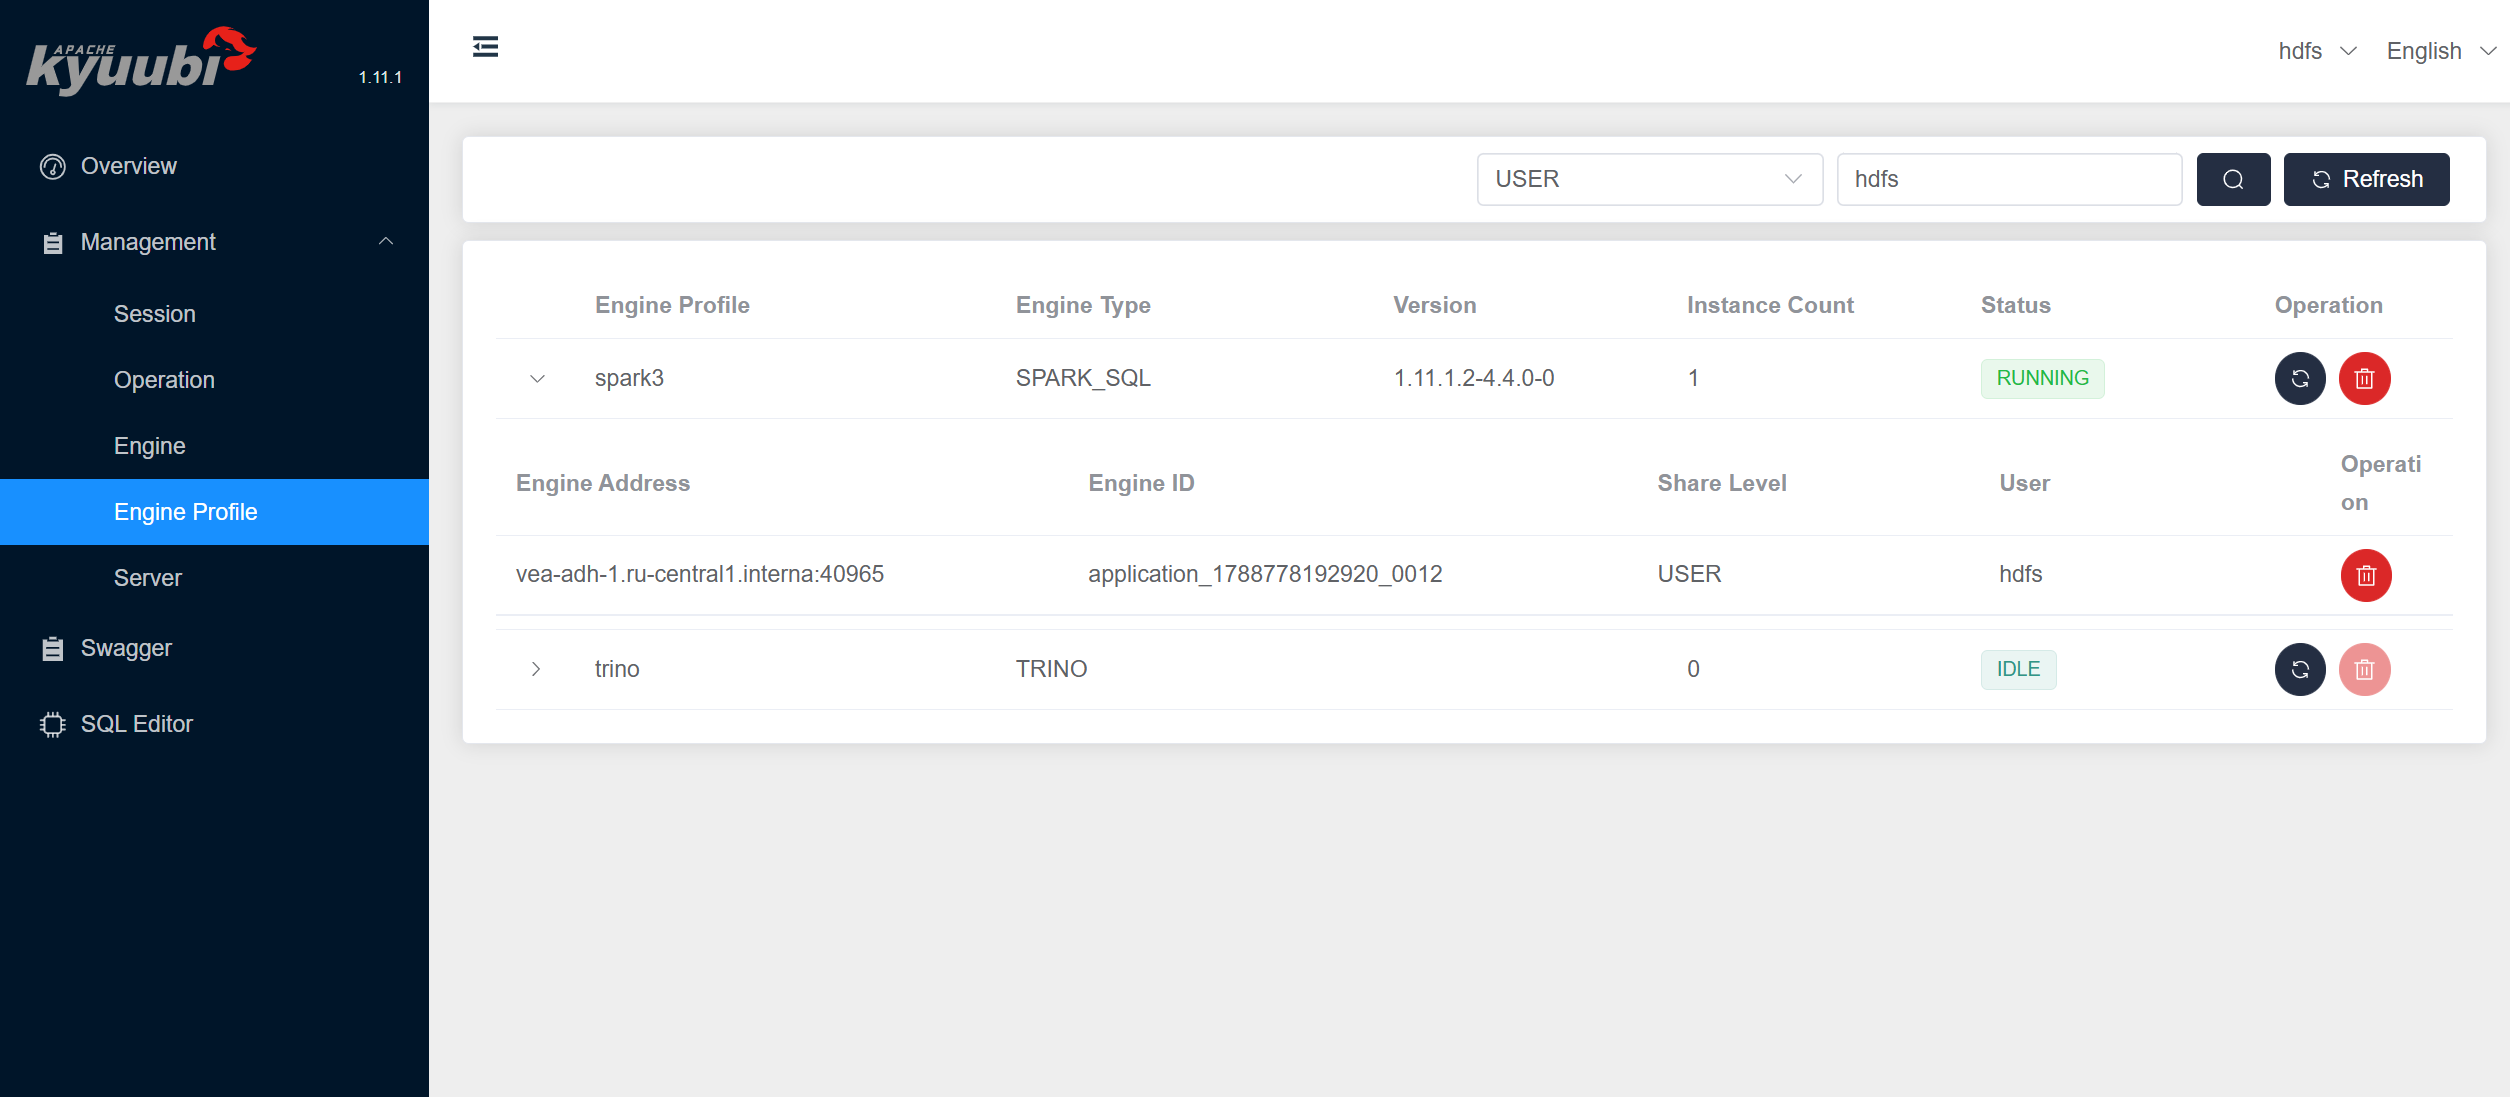The height and width of the screenshot is (1097, 2510).
Task: Open the hdfs user dropdown
Action: 2317,51
